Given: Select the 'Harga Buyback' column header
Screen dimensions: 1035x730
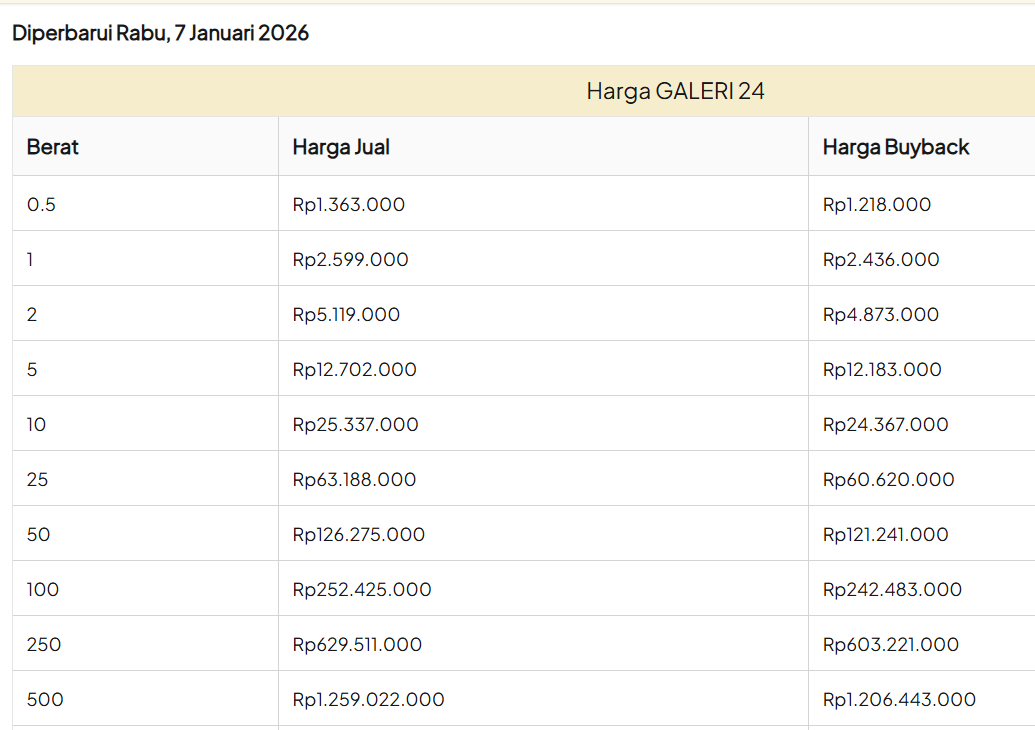Looking at the screenshot, I should [x=896, y=147].
